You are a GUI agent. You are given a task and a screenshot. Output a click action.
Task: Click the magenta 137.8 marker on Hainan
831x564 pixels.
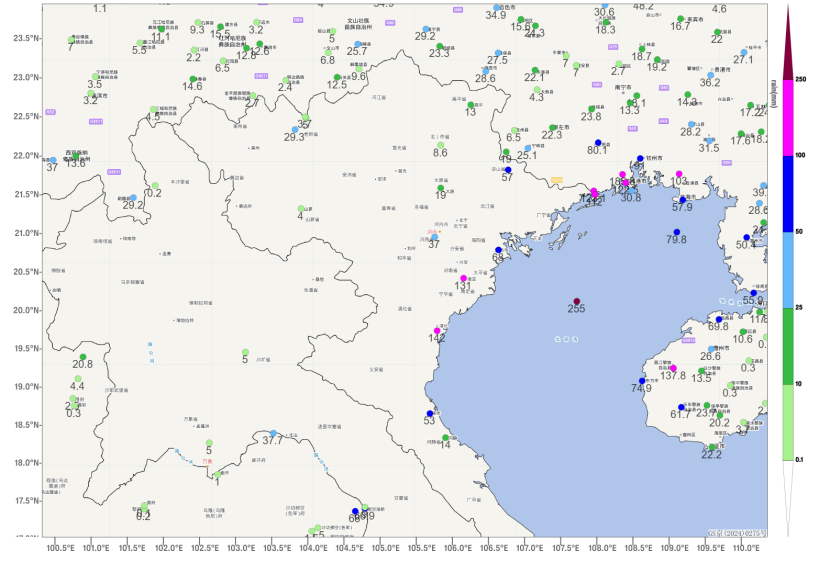pyautogui.click(x=674, y=368)
